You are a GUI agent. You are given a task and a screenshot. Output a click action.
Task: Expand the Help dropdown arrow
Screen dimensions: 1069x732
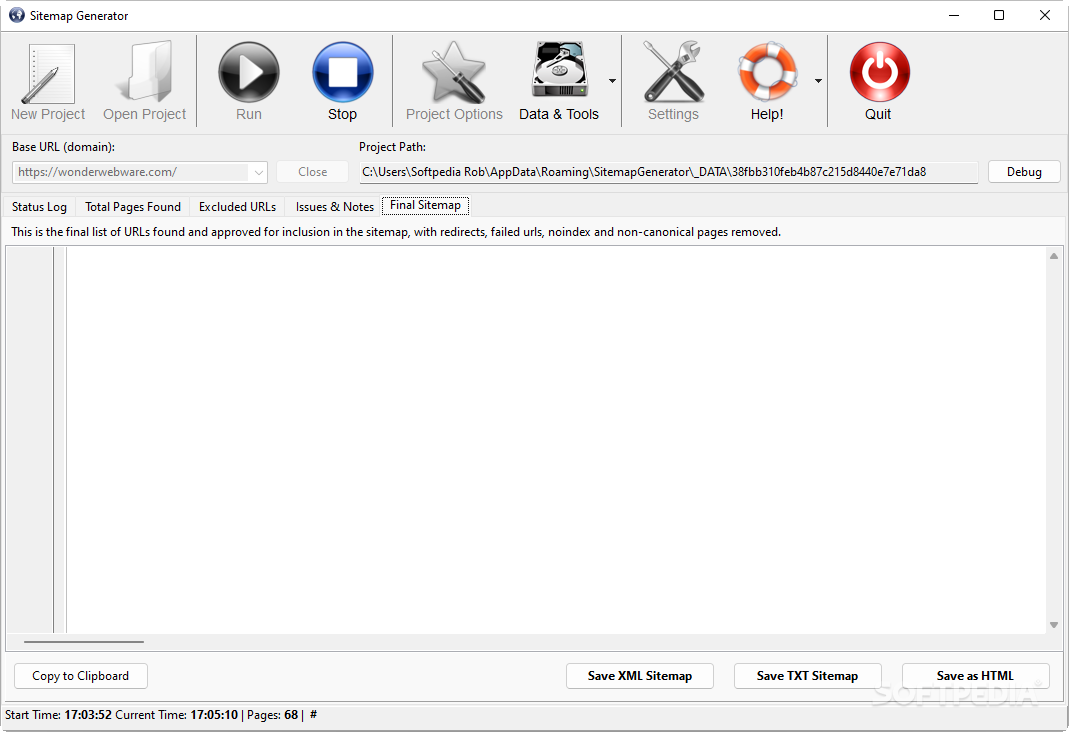coord(818,81)
